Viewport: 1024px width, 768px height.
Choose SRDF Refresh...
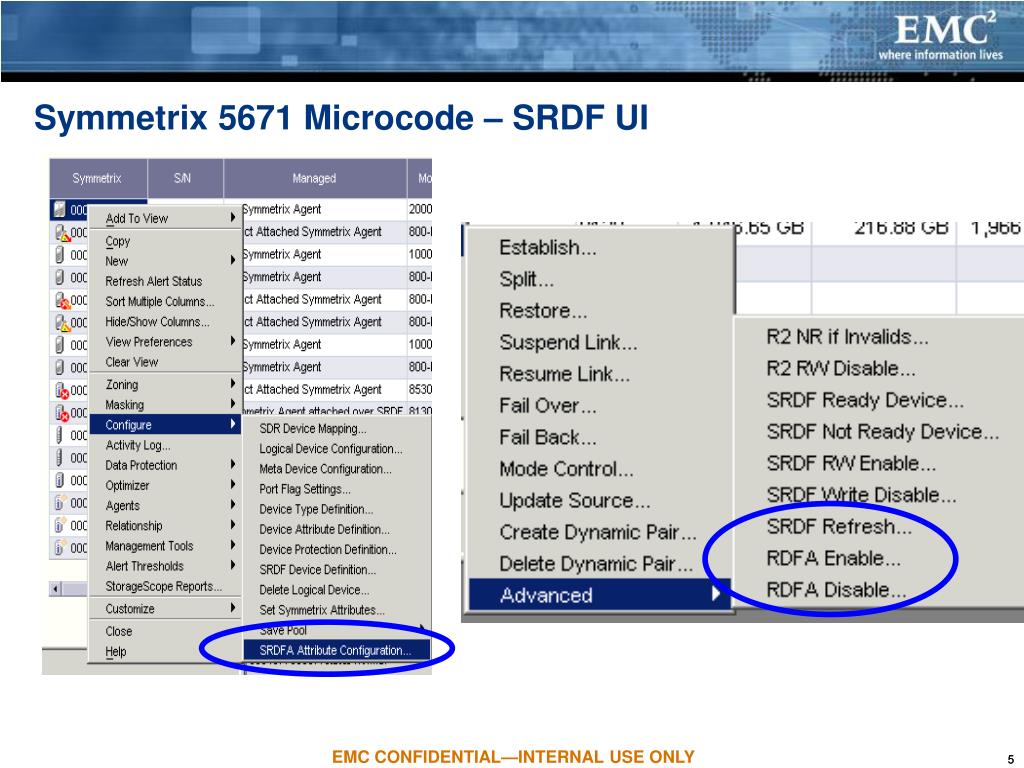(879, 526)
